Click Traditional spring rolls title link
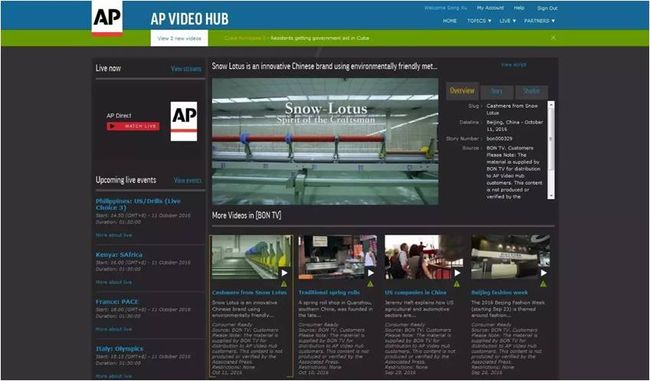 click(x=329, y=293)
